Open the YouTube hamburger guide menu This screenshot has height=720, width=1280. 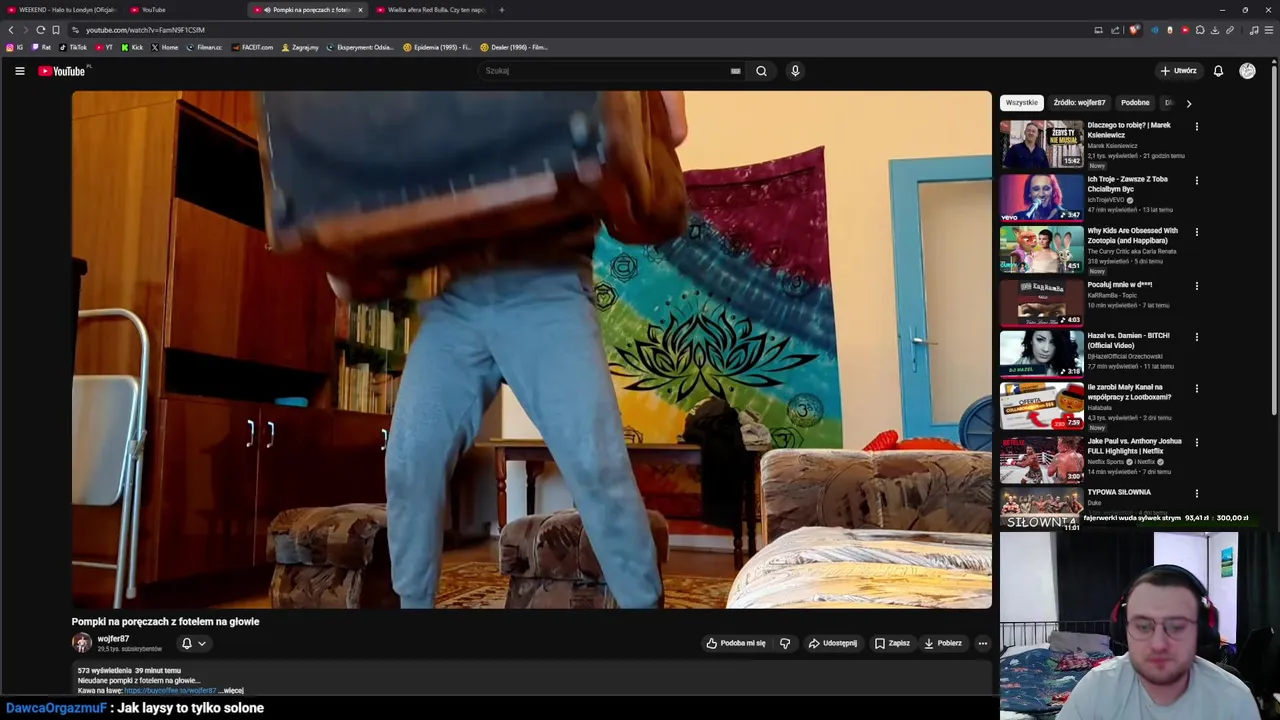[x=19, y=71]
